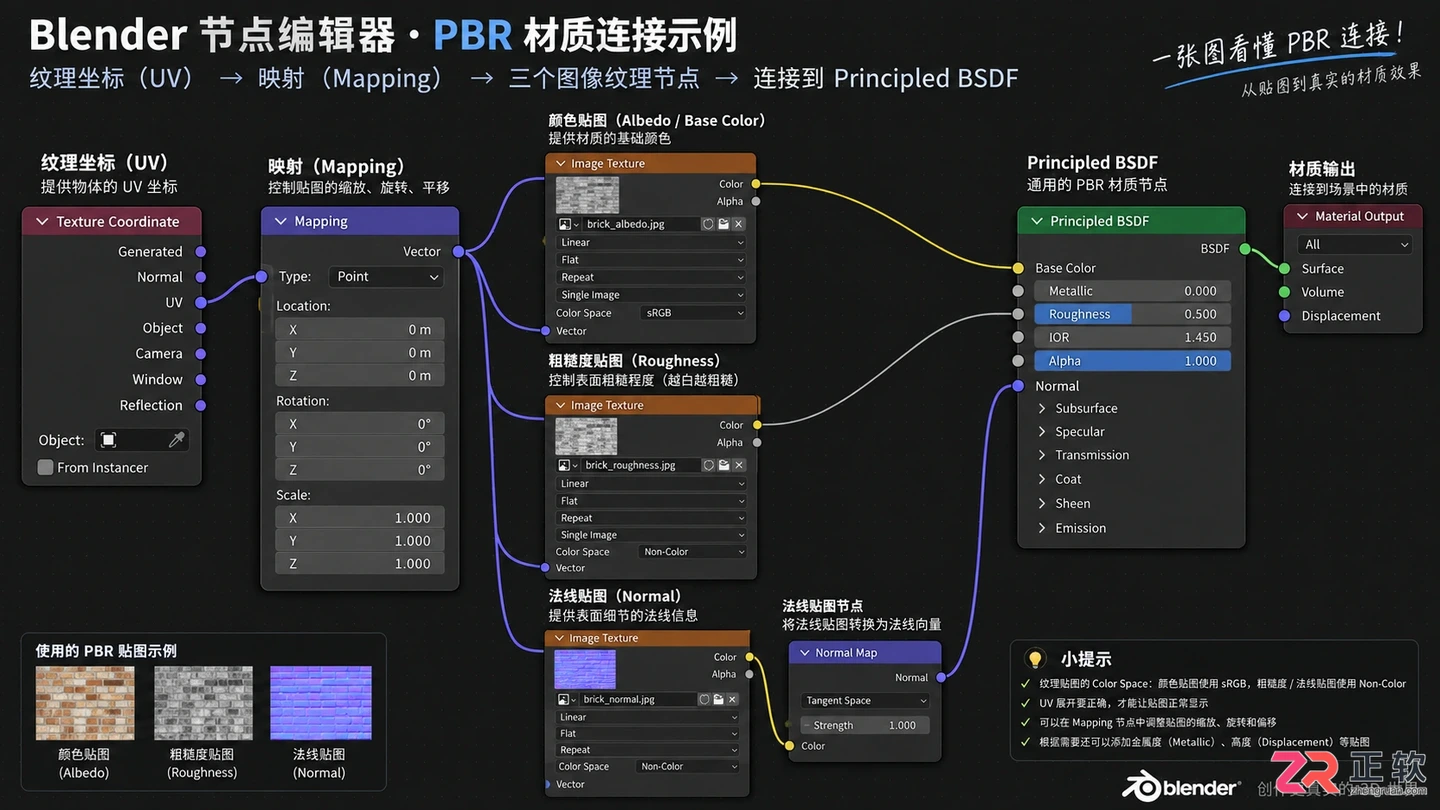Viewport: 1440px width, 810px height.
Task: Open the Type Point dropdown in Mapping
Action: 386,277
